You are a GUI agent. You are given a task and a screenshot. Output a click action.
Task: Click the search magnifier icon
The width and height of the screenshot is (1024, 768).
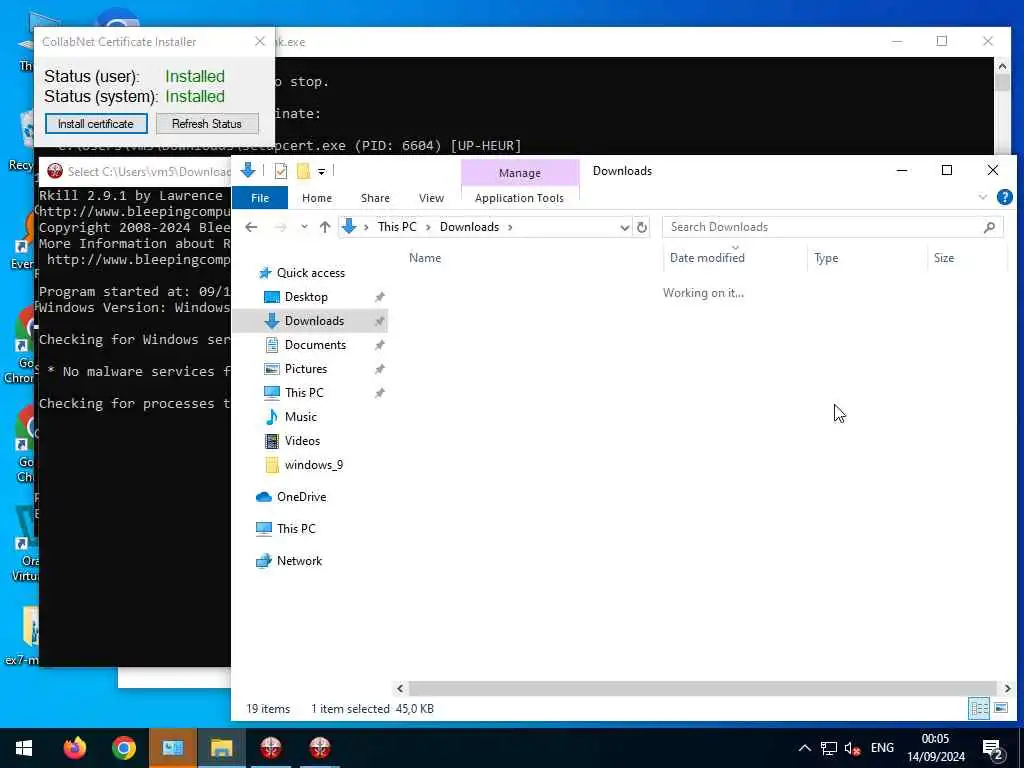click(990, 227)
